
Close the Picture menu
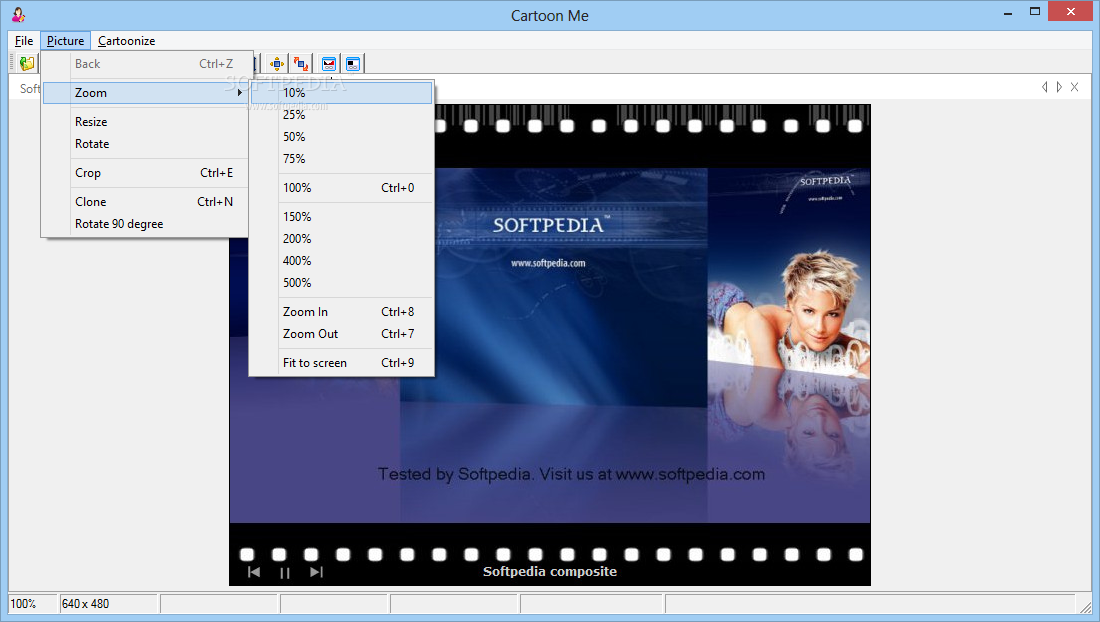65,41
